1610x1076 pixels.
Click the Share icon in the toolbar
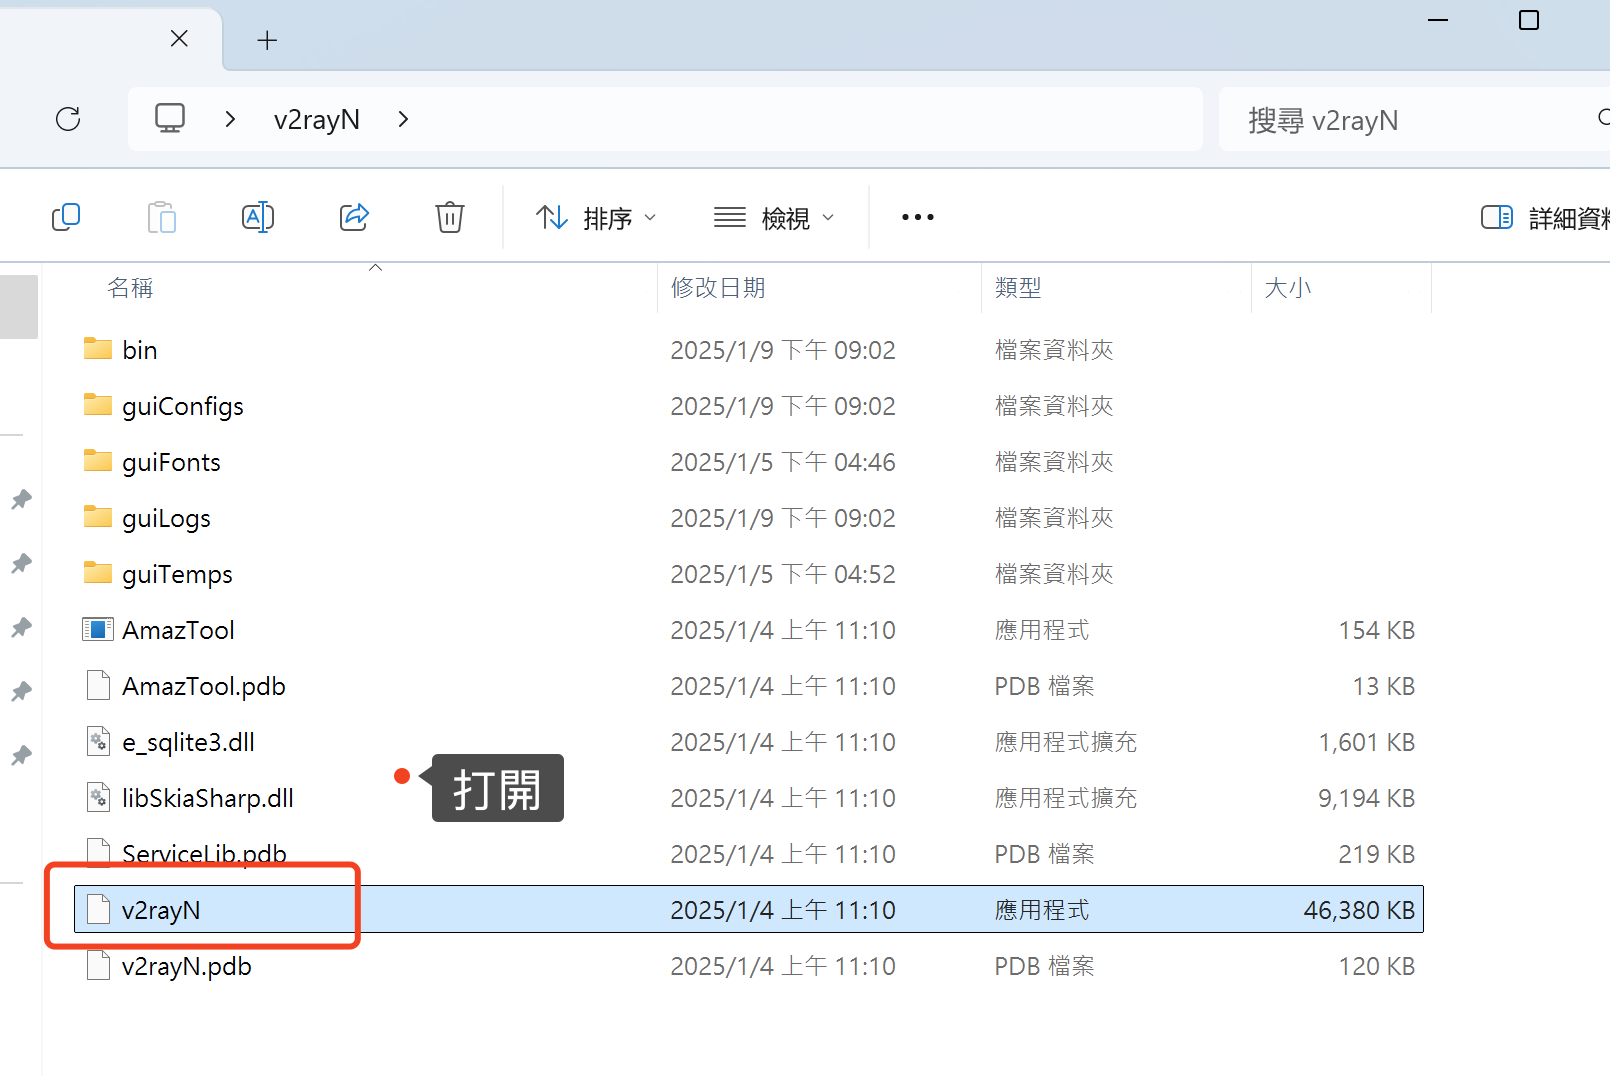coord(354,217)
